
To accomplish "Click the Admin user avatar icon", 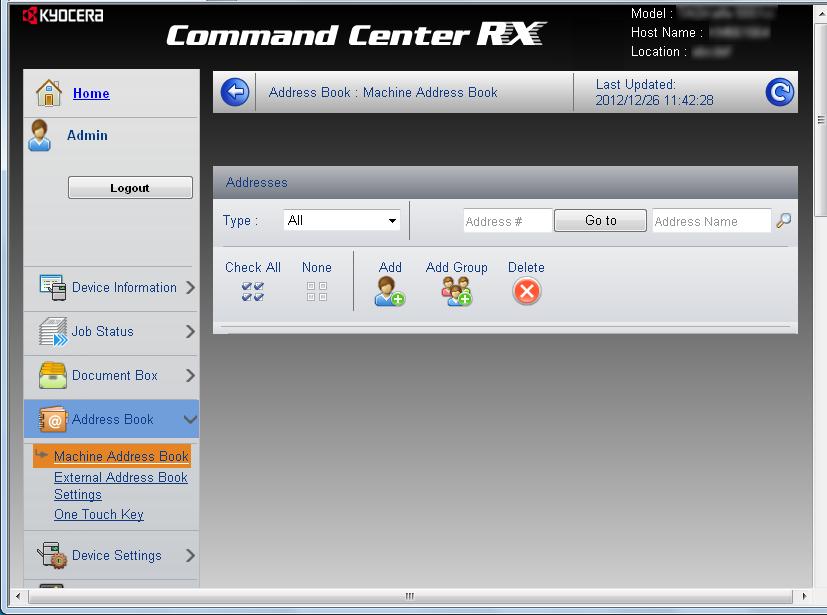I will pyautogui.click(x=40, y=136).
